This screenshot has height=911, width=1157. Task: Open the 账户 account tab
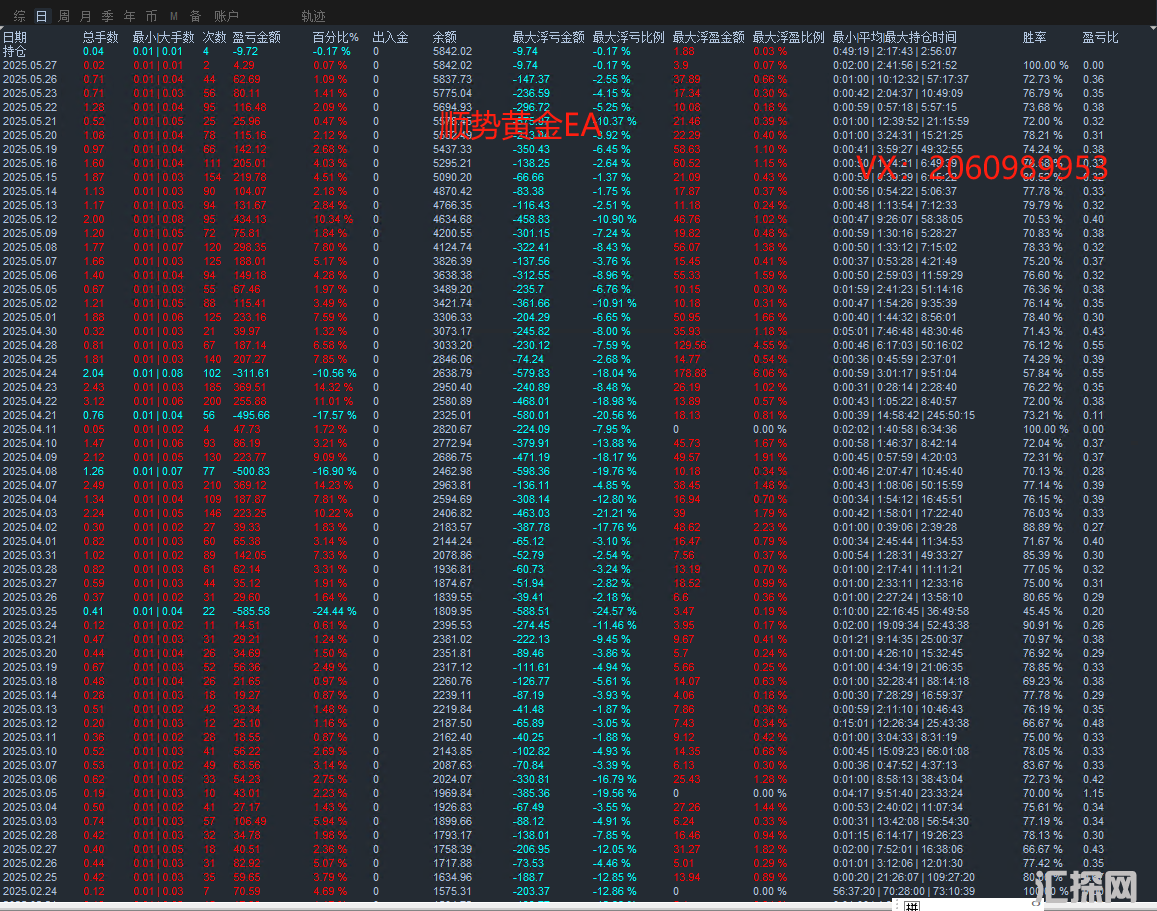(226, 15)
